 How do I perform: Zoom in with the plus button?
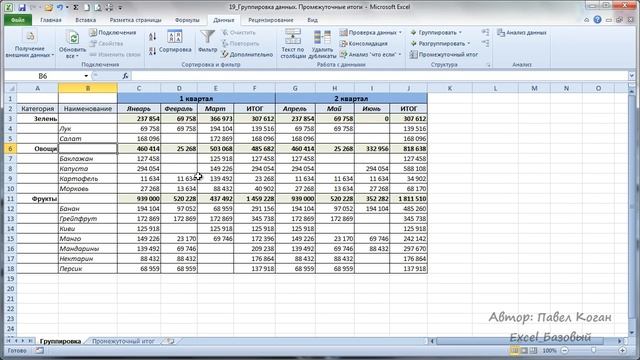click(x=622, y=350)
